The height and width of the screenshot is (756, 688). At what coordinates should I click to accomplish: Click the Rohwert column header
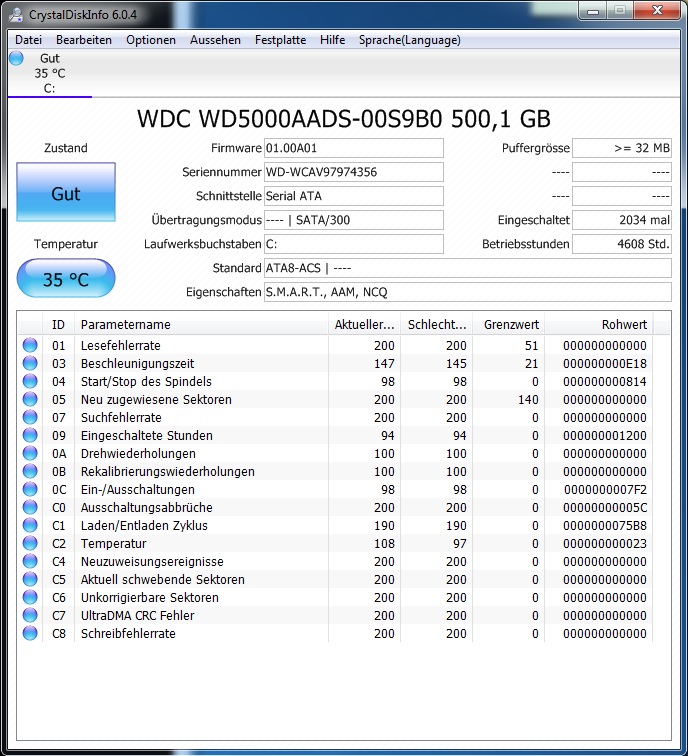(599, 324)
